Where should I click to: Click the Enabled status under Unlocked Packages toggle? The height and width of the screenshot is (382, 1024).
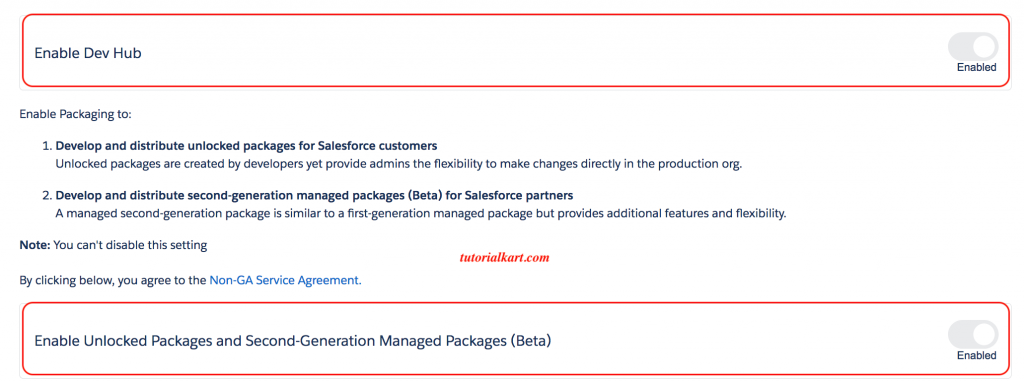(976, 355)
